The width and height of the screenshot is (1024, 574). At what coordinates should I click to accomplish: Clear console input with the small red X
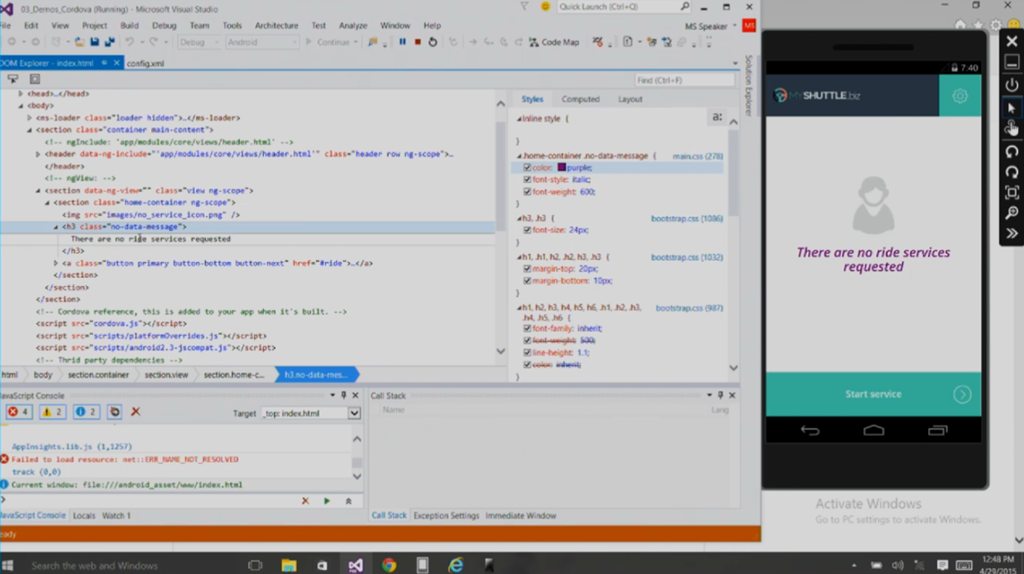[305, 501]
